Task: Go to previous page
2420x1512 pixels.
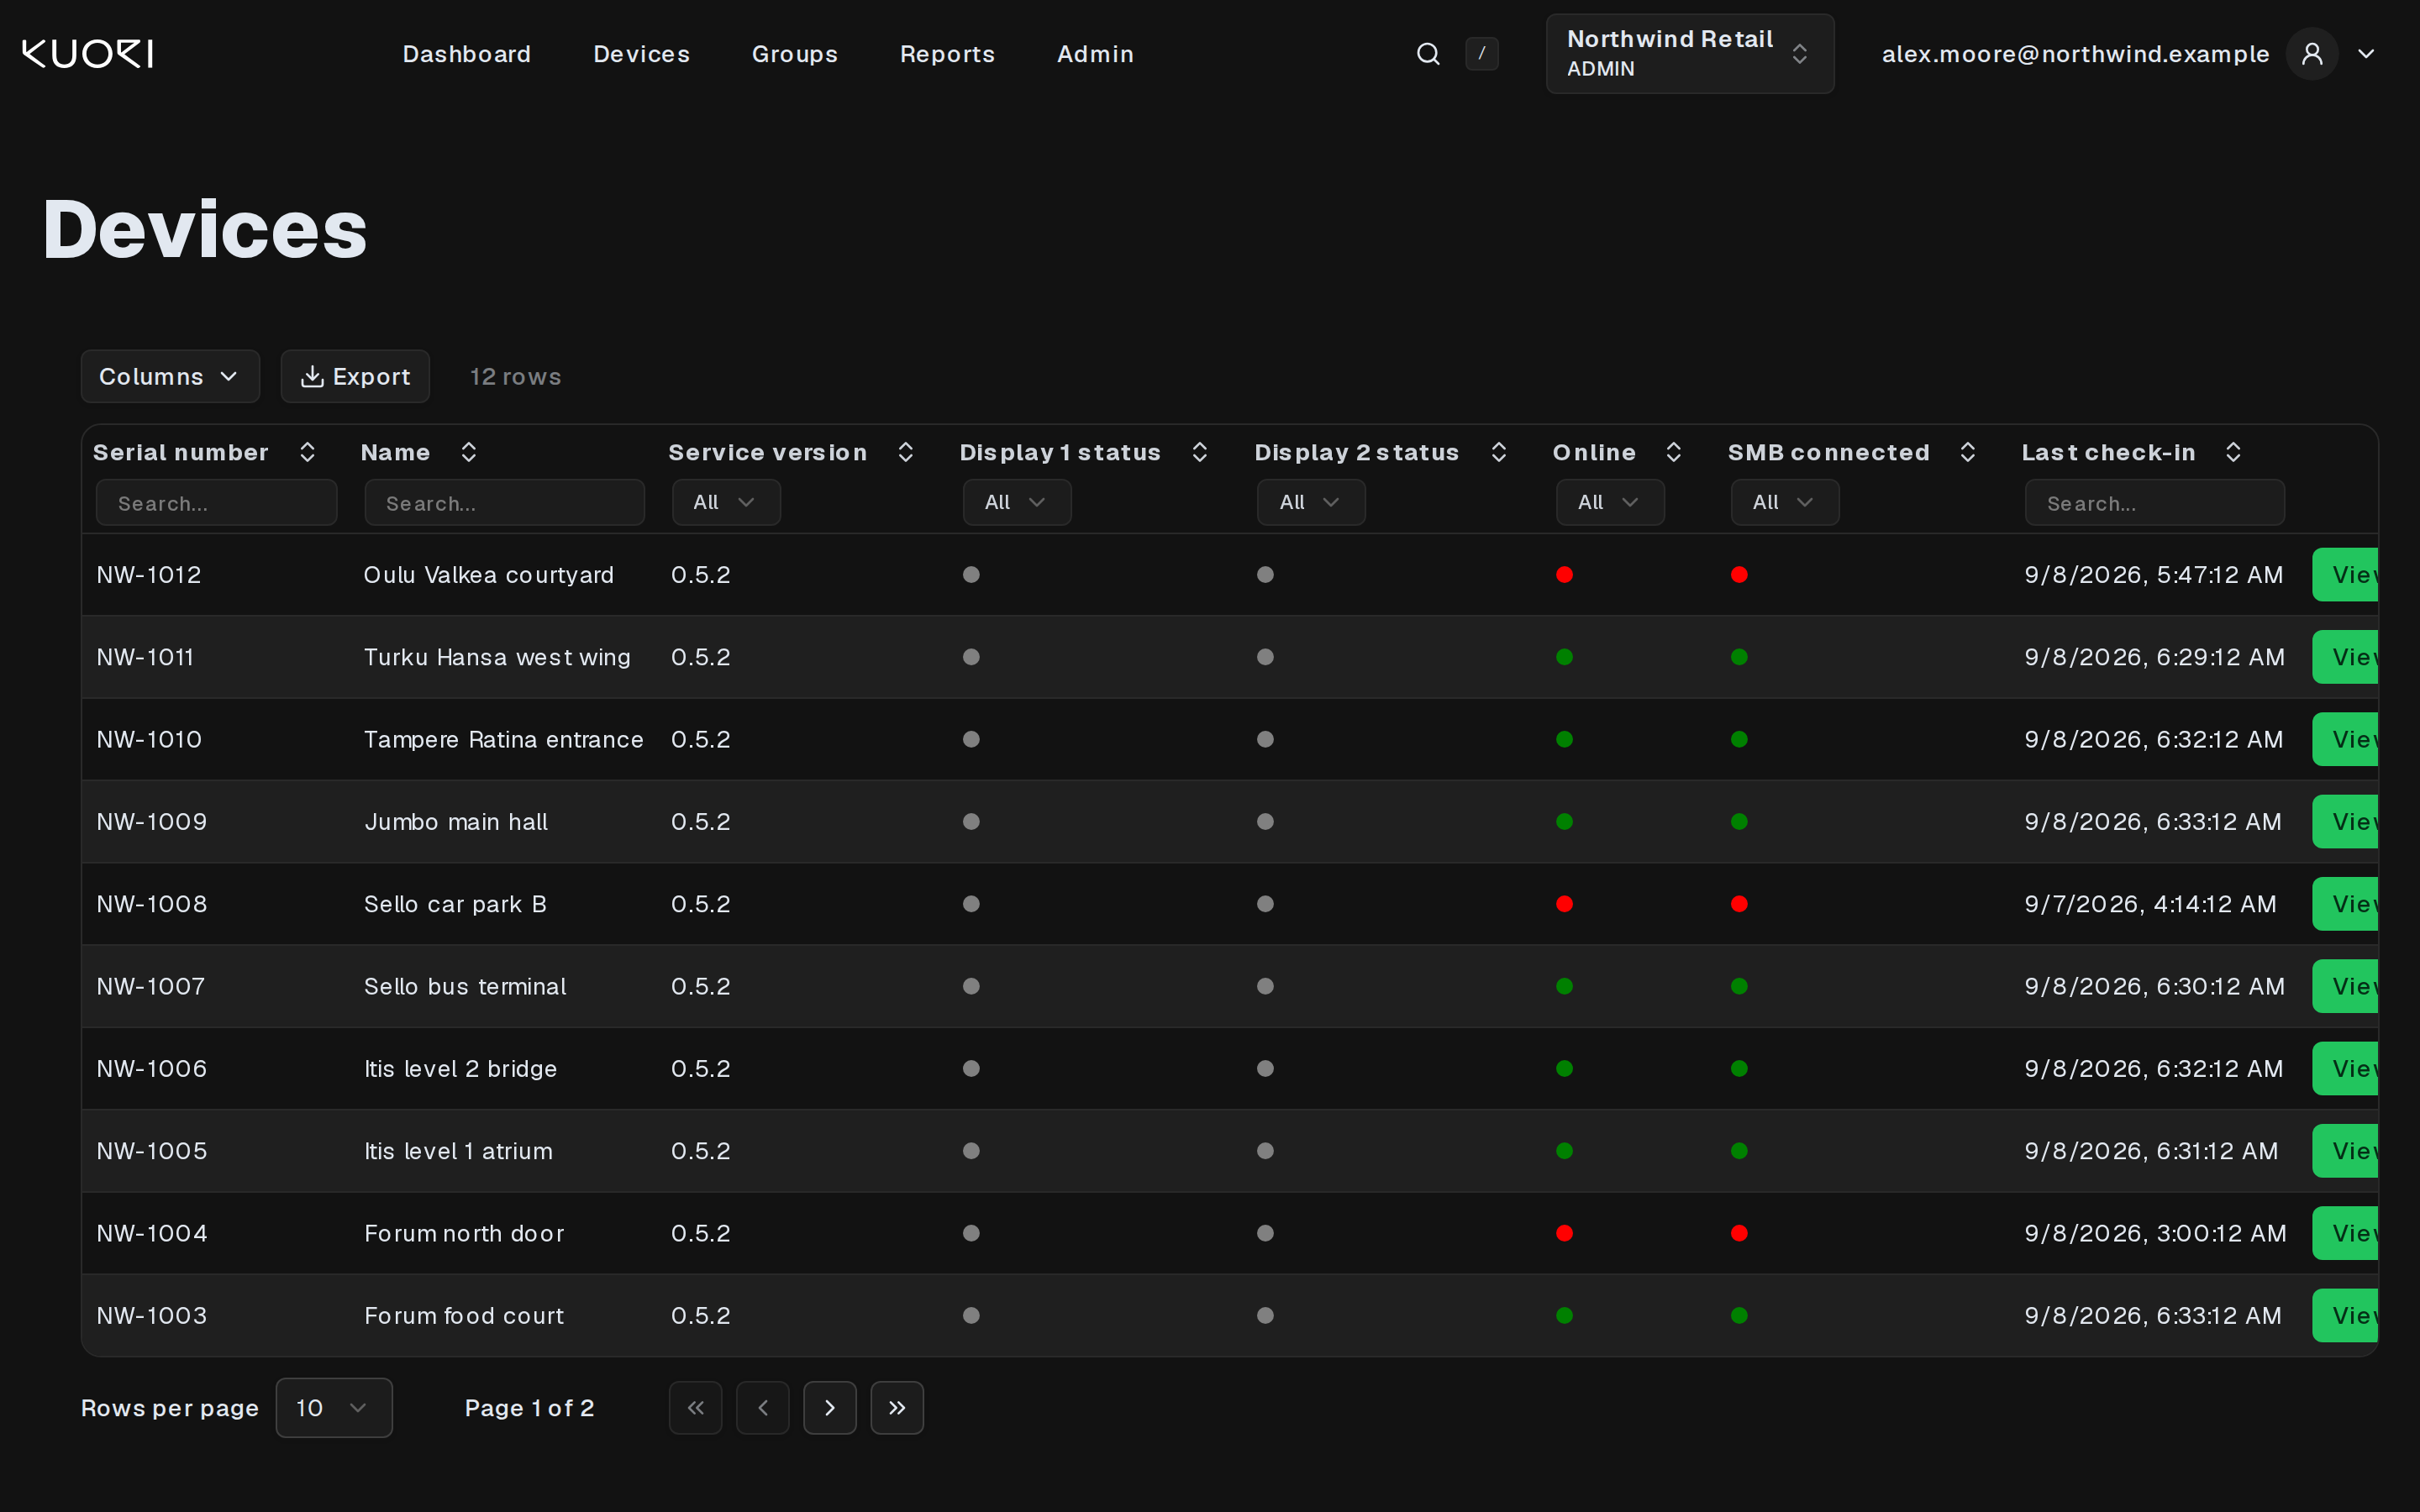Action: [x=762, y=1408]
